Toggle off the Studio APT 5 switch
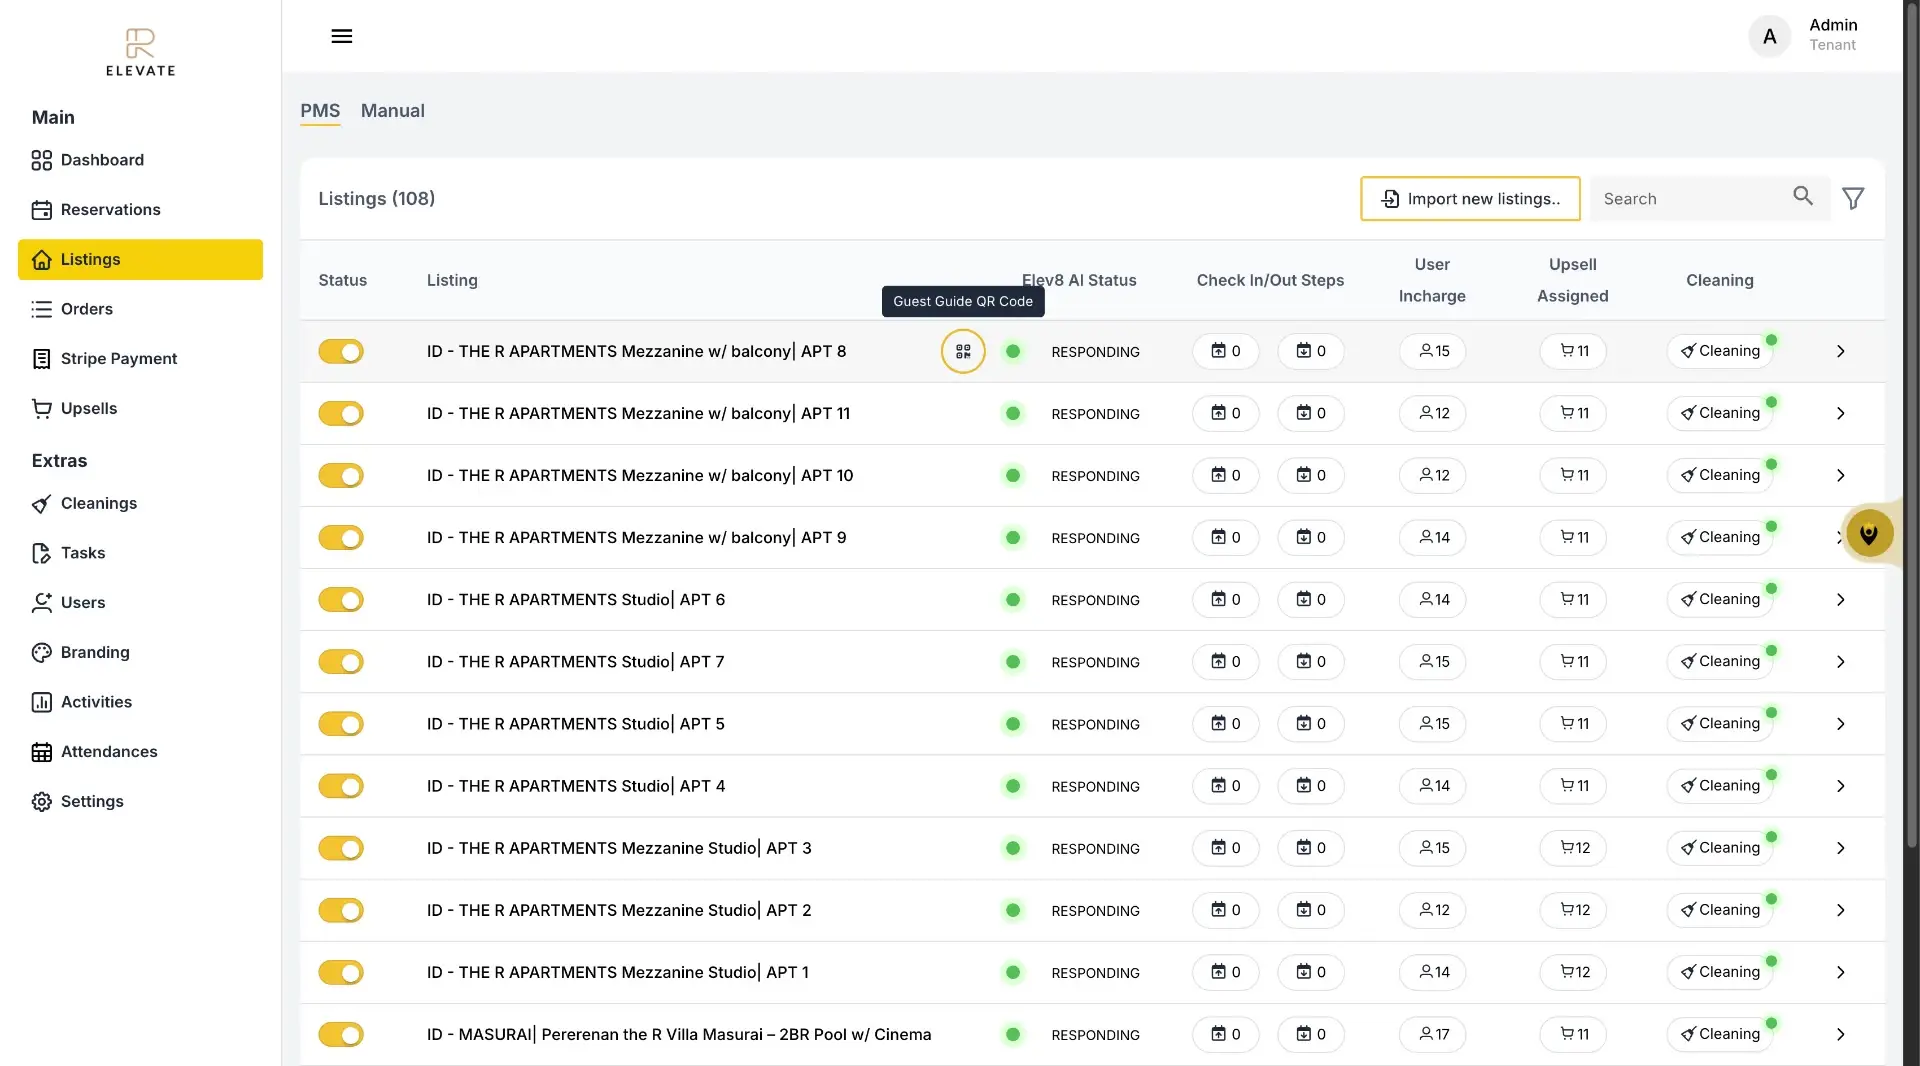This screenshot has height=1066, width=1920. pyautogui.click(x=340, y=724)
